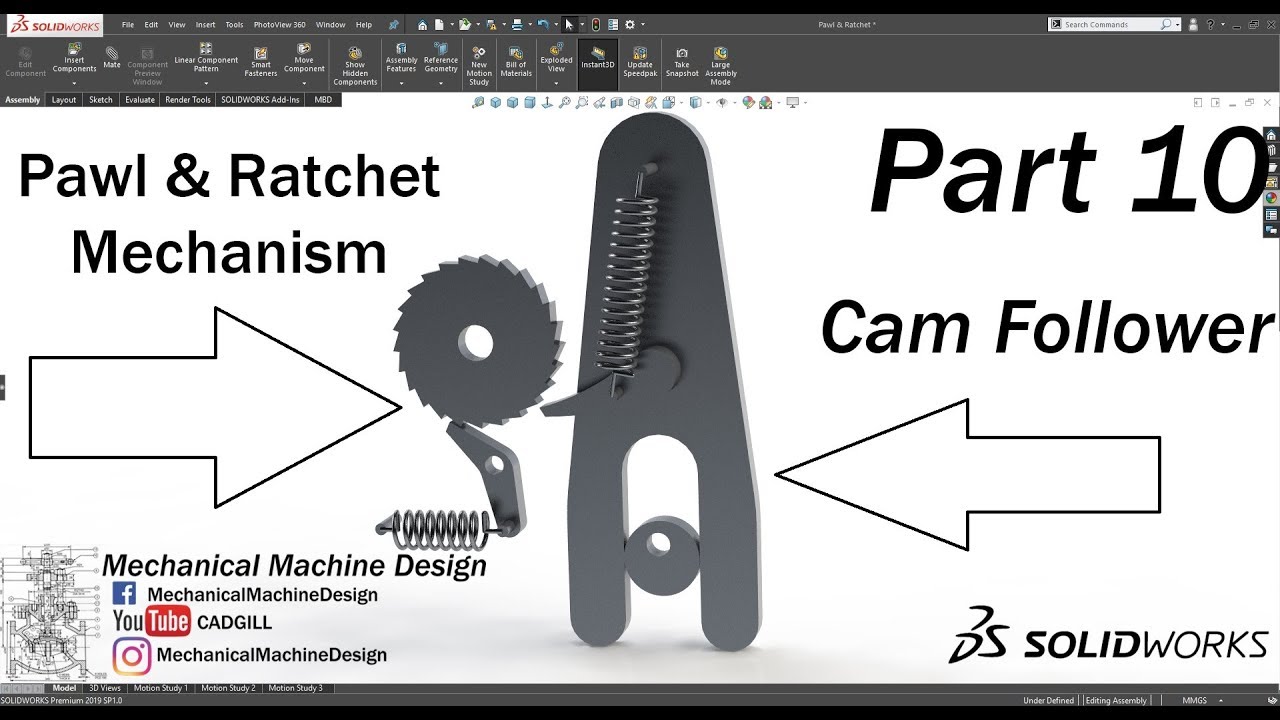Image resolution: width=1280 pixels, height=720 pixels.
Task: Click the Undo icon
Action: click(542, 24)
